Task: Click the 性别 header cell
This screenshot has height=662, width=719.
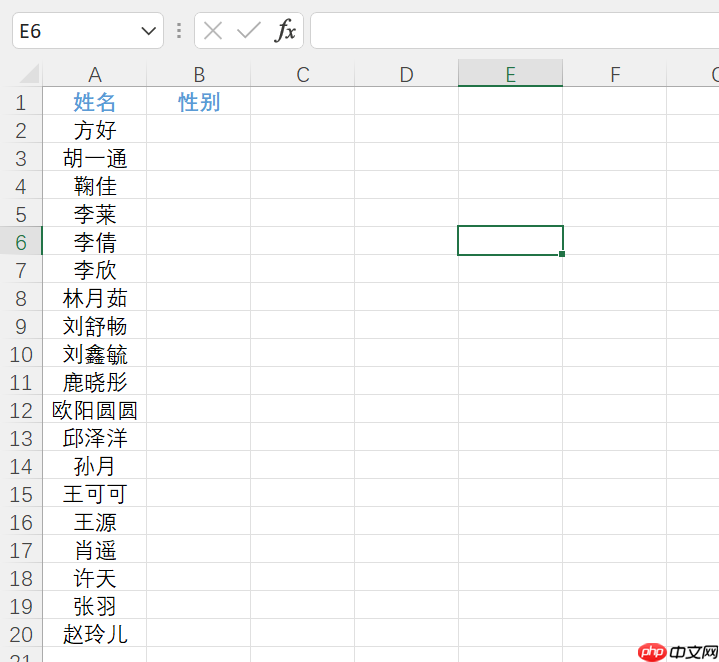Action: click(199, 101)
